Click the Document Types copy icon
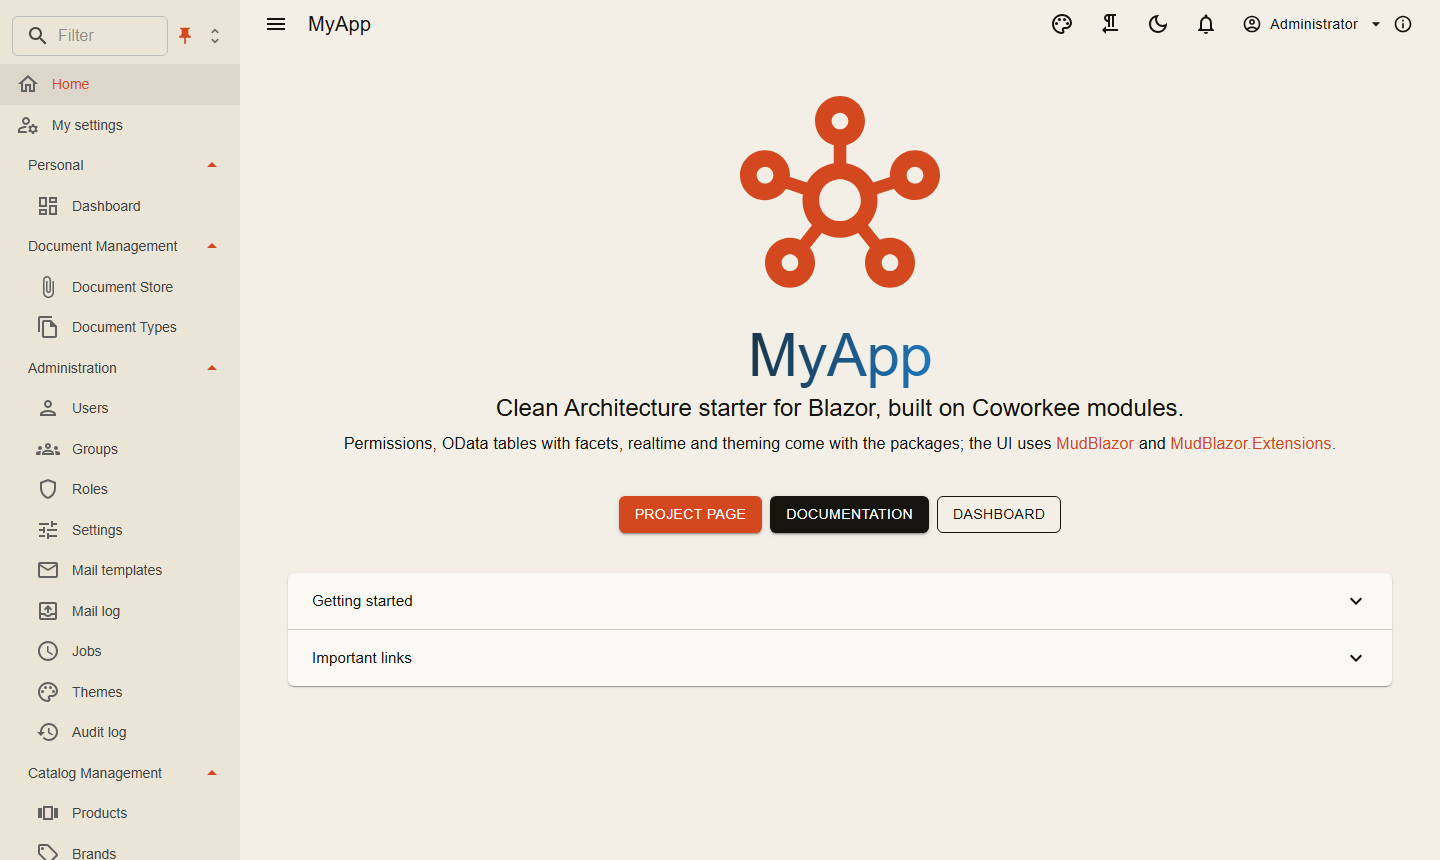The image size is (1440, 860). click(x=48, y=327)
